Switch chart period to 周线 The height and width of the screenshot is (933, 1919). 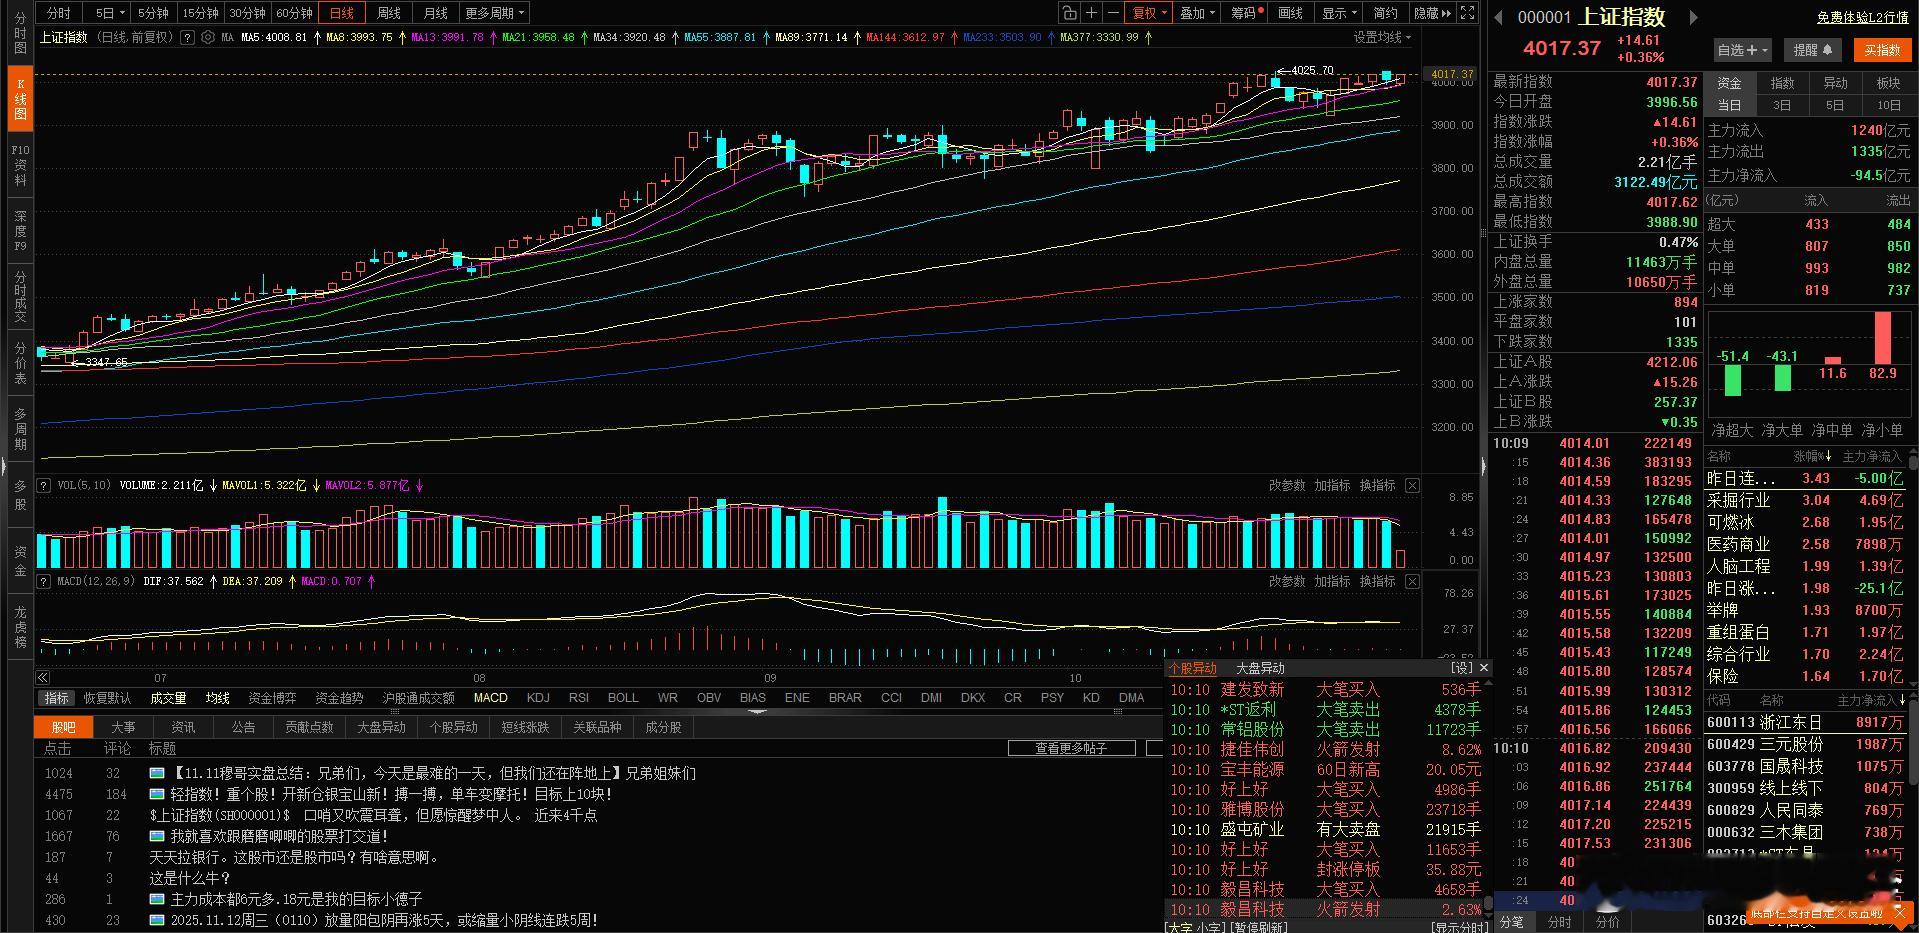(x=389, y=13)
